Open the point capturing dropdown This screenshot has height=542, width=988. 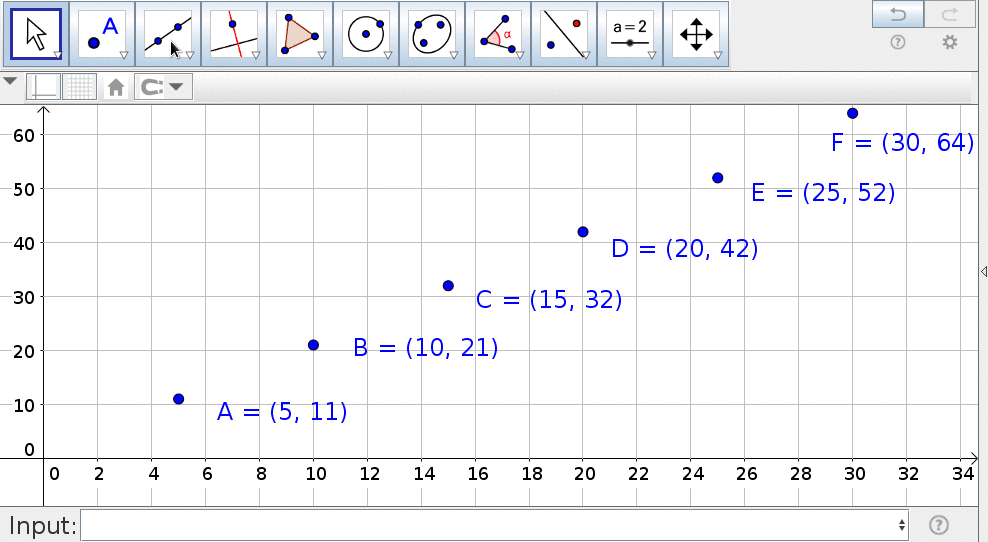163,87
